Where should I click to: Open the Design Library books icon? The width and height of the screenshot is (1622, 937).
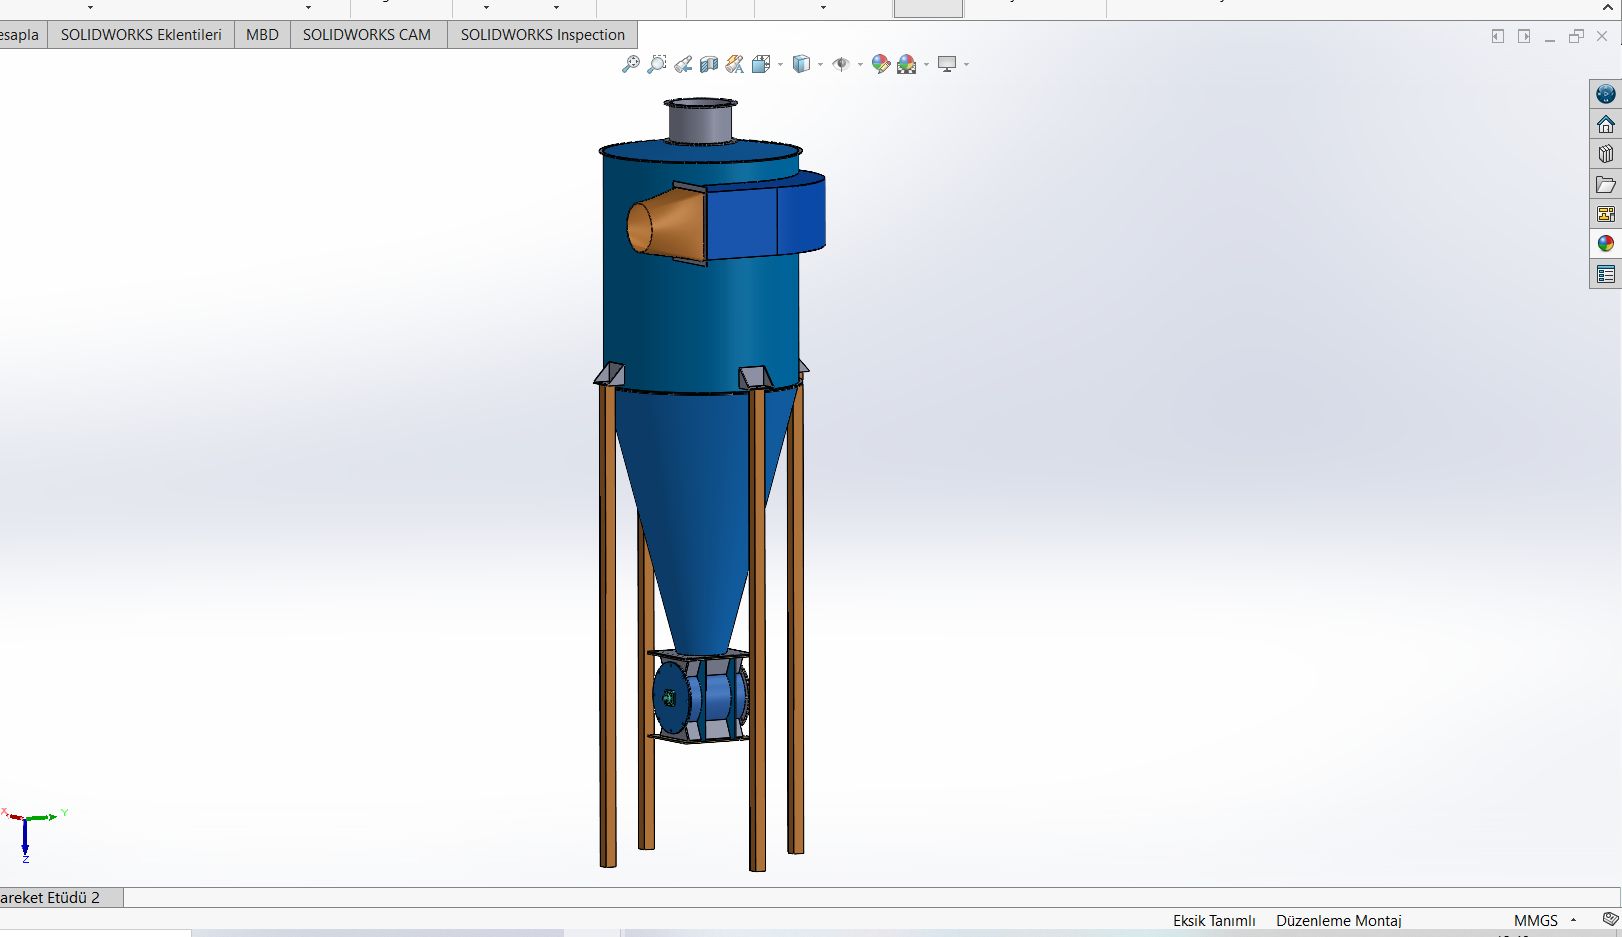coord(1606,154)
